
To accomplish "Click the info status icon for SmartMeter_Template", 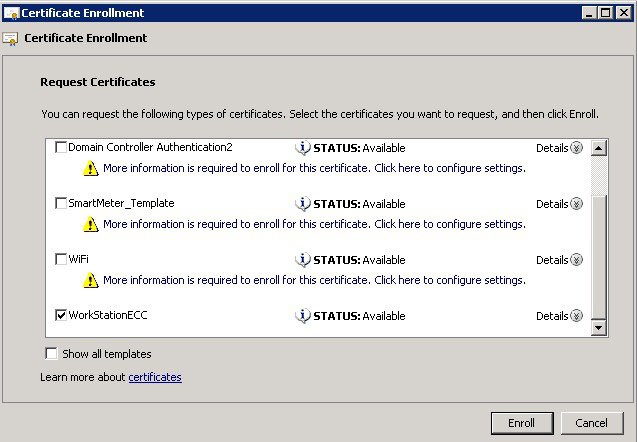I will [303, 204].
